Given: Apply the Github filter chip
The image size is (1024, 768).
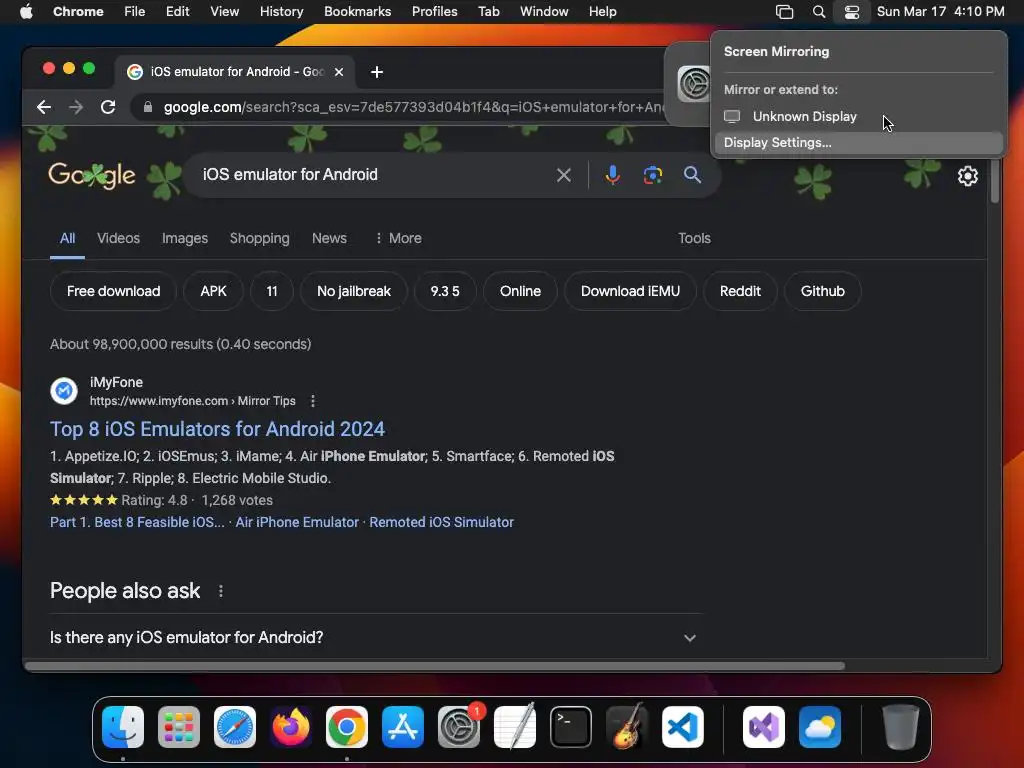Looking at the screenshot, I should [822, 291].
